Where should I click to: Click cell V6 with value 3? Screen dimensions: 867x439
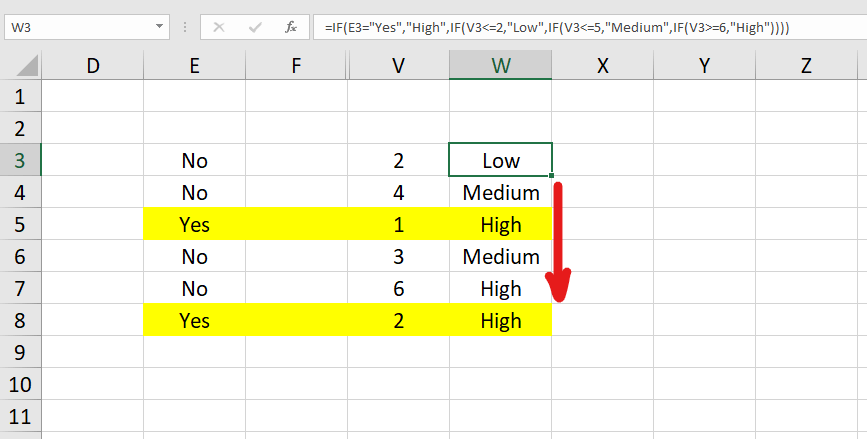point(398,257)
